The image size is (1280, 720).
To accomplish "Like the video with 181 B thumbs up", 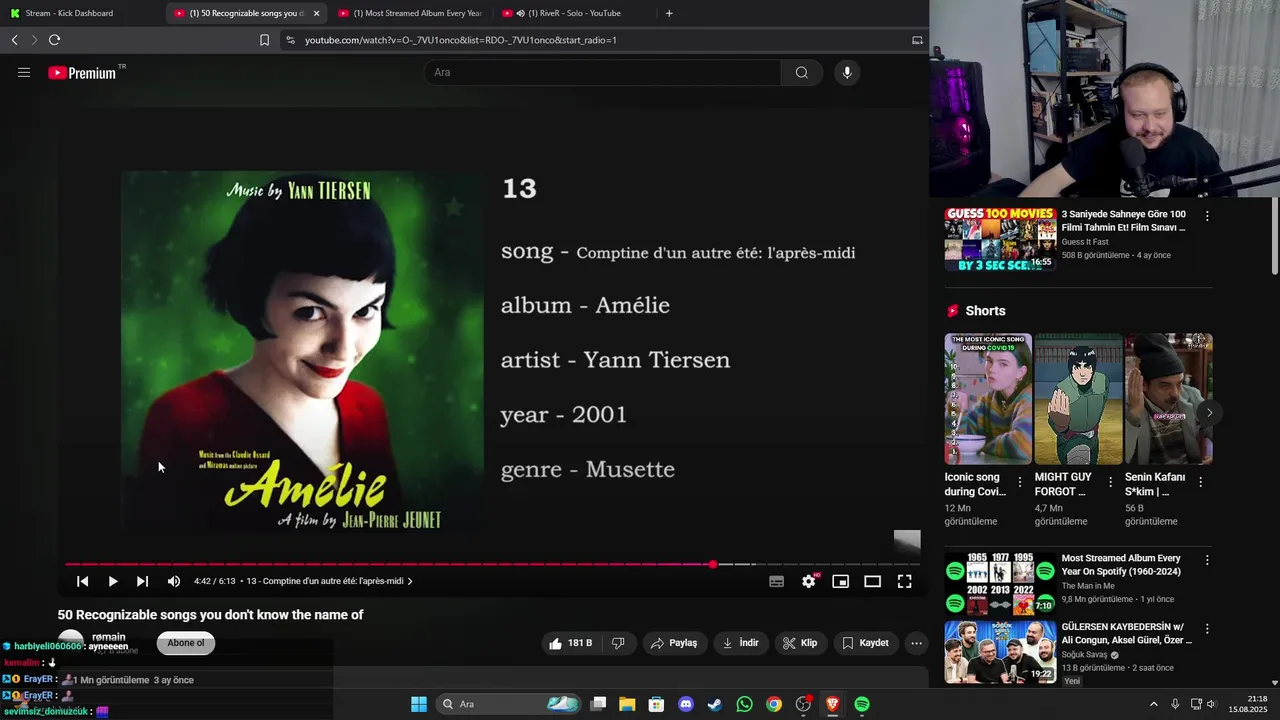I will pos(571,643).
